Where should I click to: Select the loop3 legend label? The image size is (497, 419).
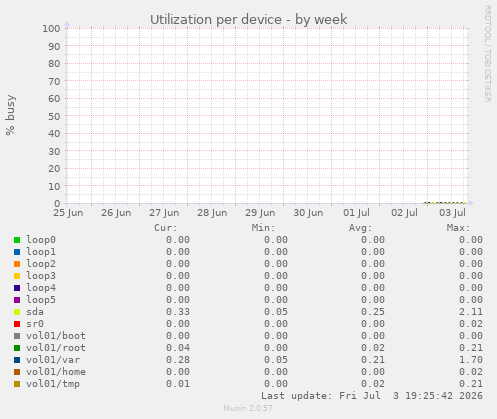[x=41, y=276]
